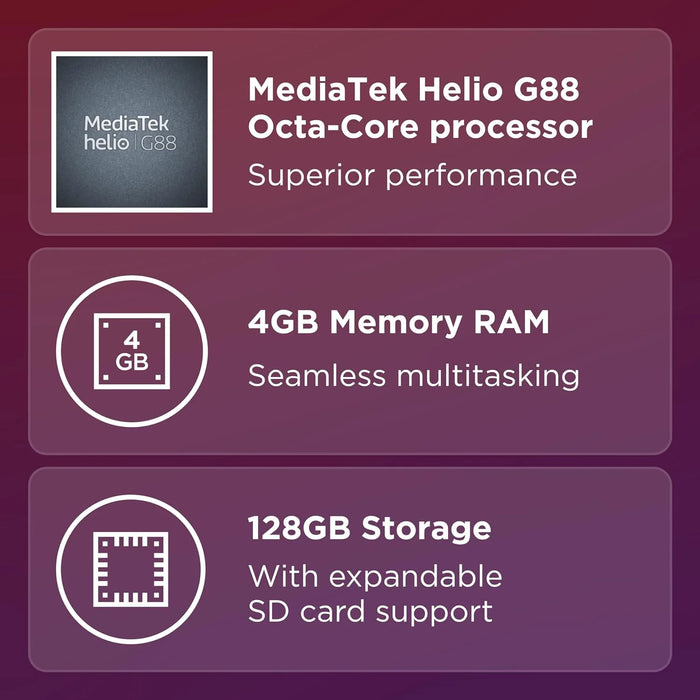Click the "G88" text on the chip image

[158, 142]
